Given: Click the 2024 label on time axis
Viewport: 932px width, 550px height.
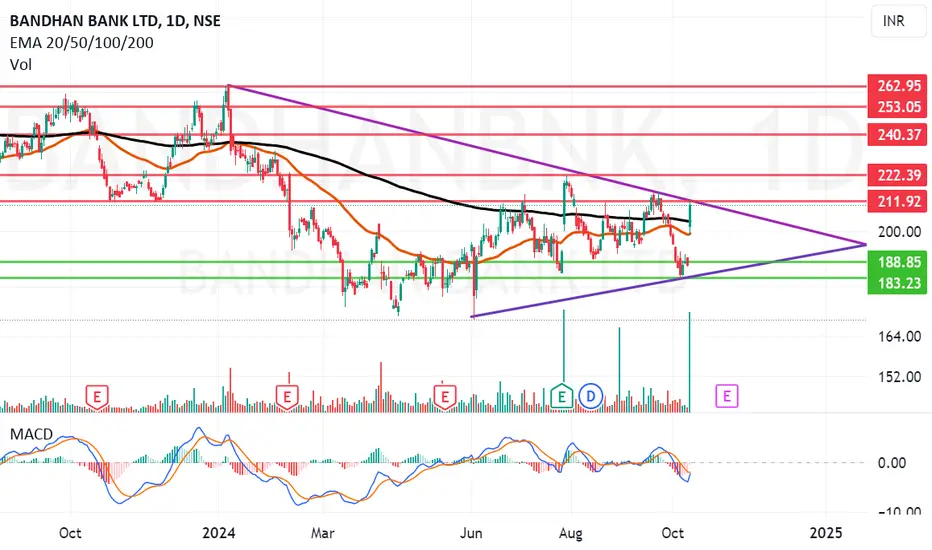Looking at the screenshot, I should [x=218, y=533].
